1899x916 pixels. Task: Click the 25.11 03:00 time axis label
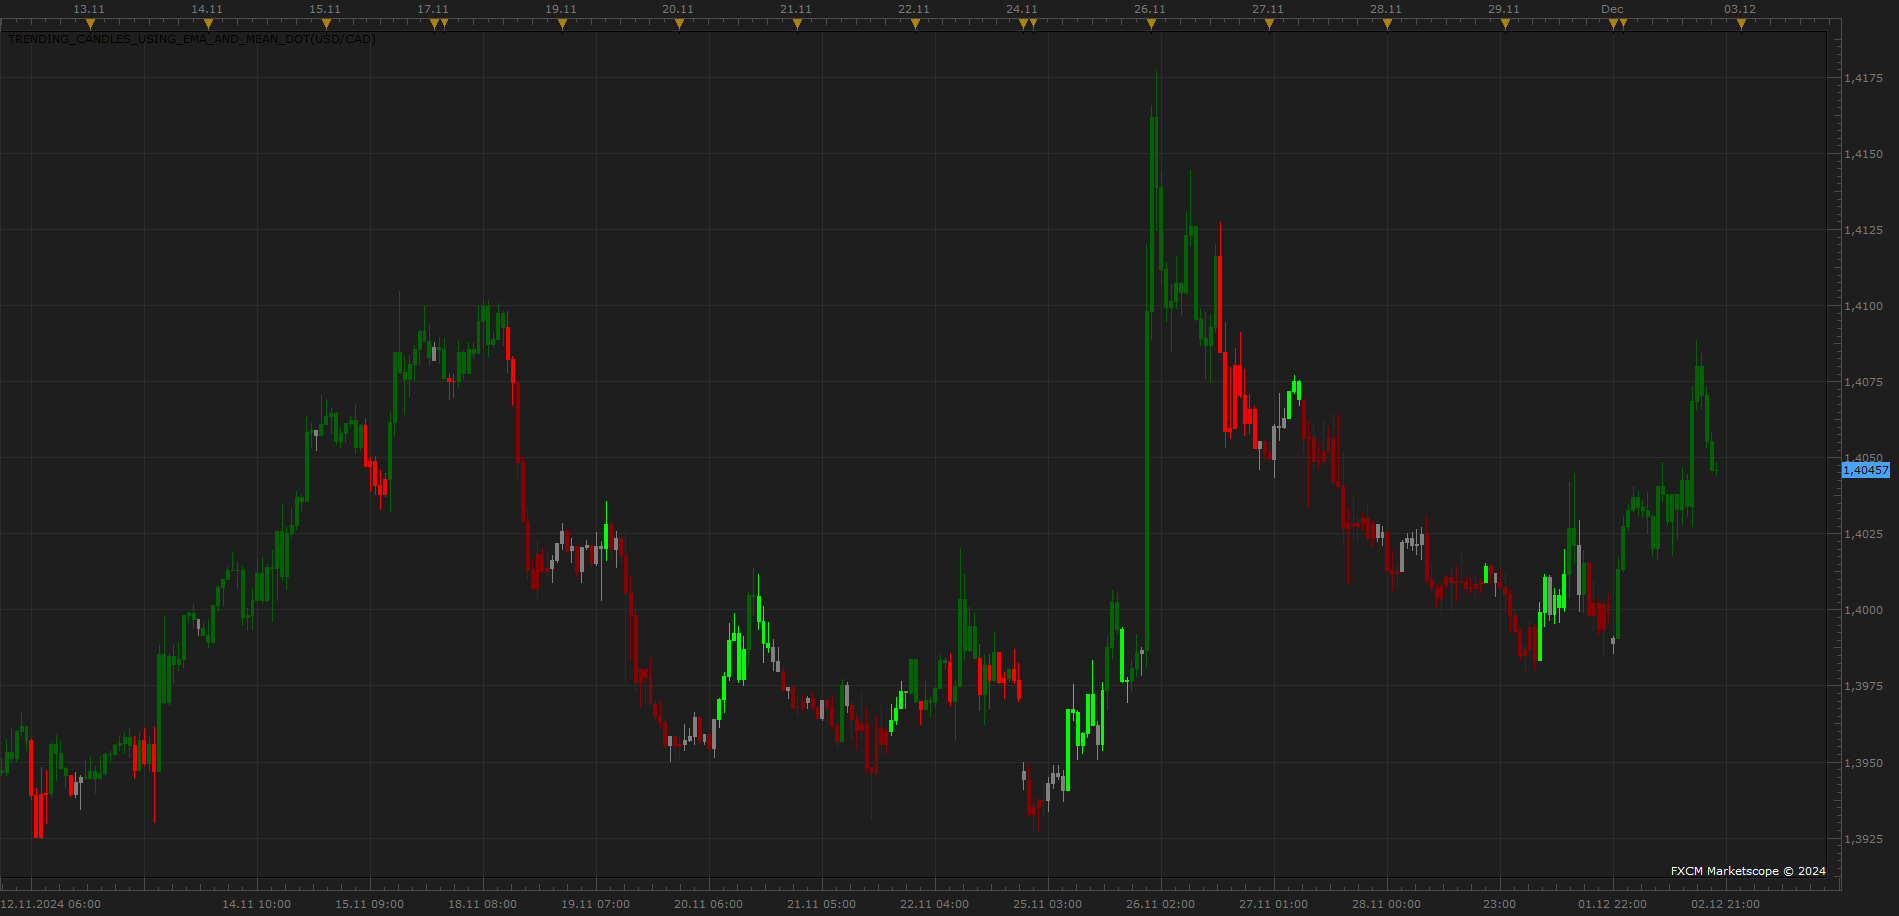[x=1047, y=904]
